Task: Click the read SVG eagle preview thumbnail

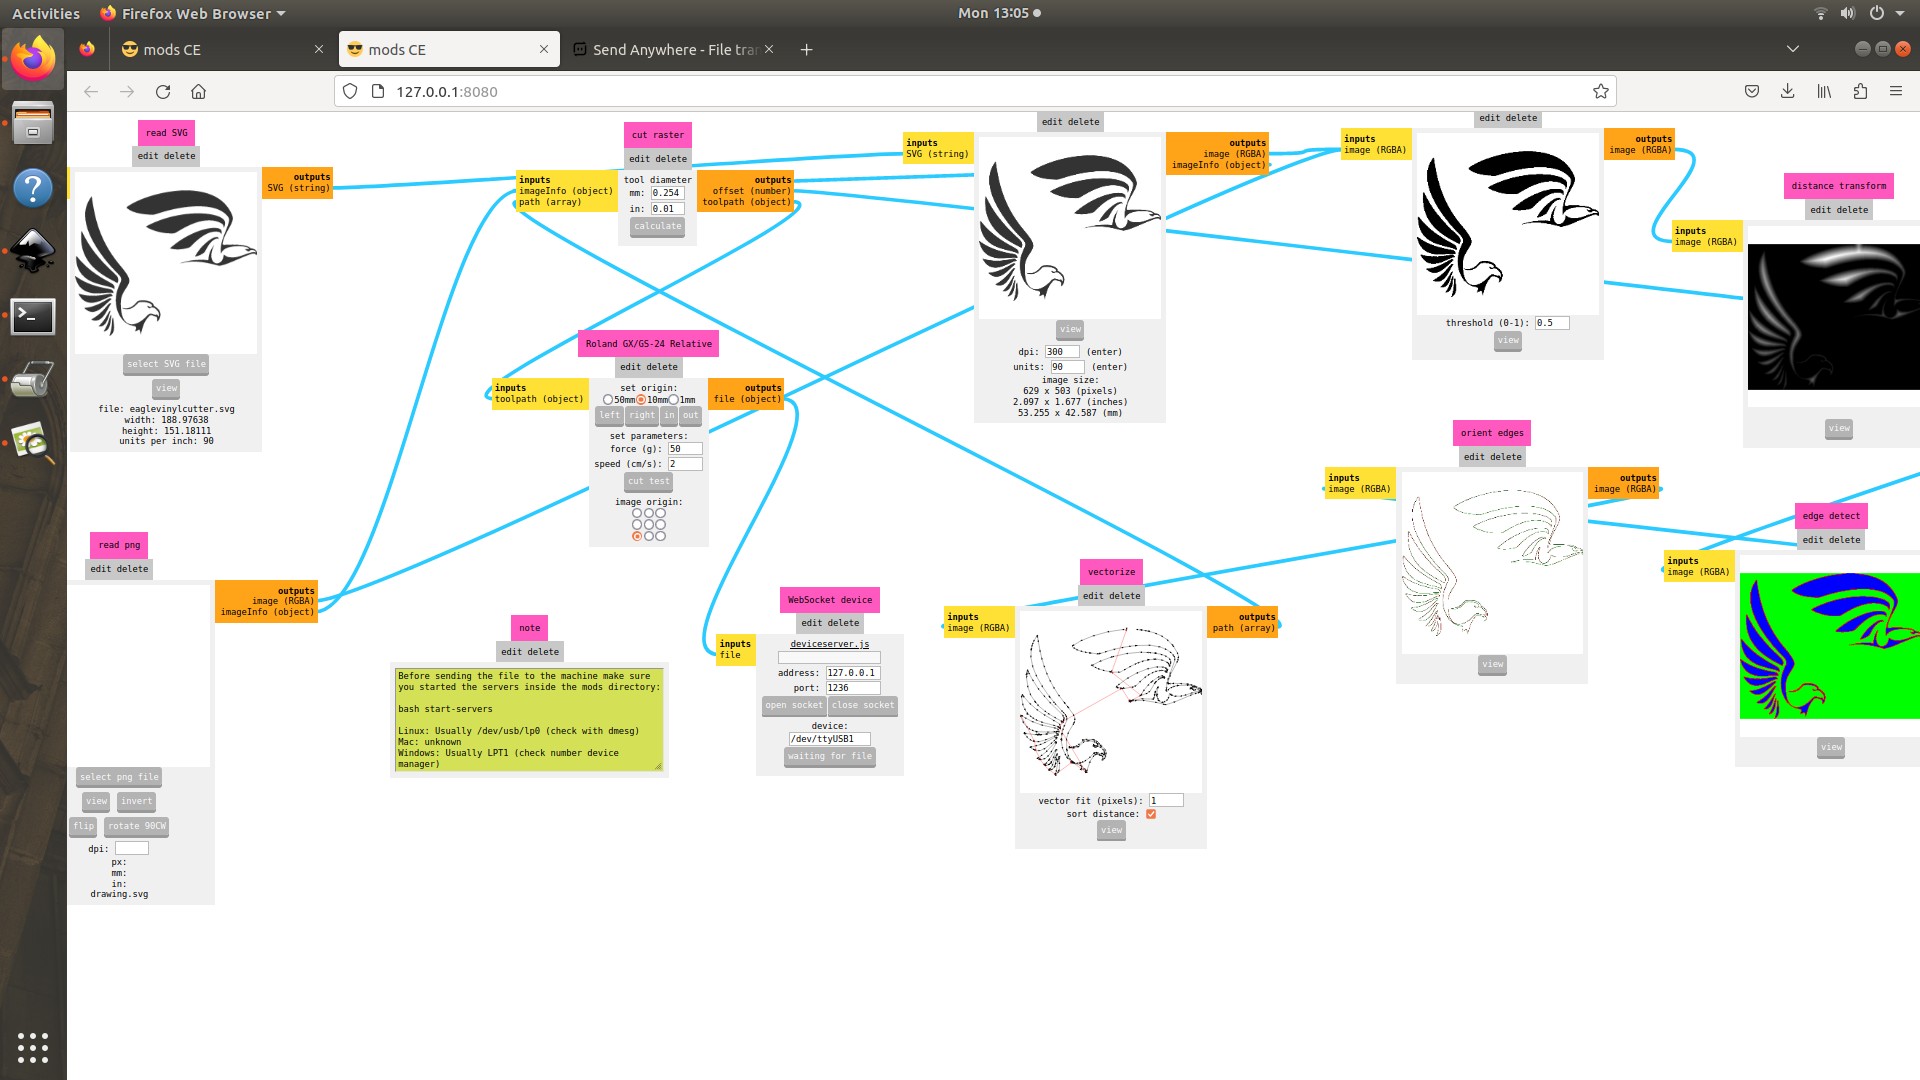Action: 165,262
